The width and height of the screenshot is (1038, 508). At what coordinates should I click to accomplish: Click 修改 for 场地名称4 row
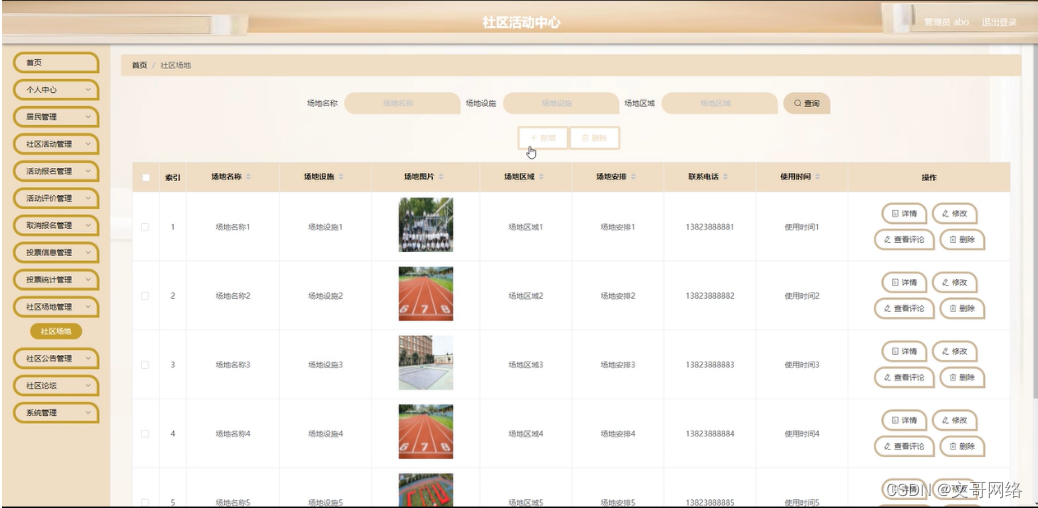[x=955, y=421]
